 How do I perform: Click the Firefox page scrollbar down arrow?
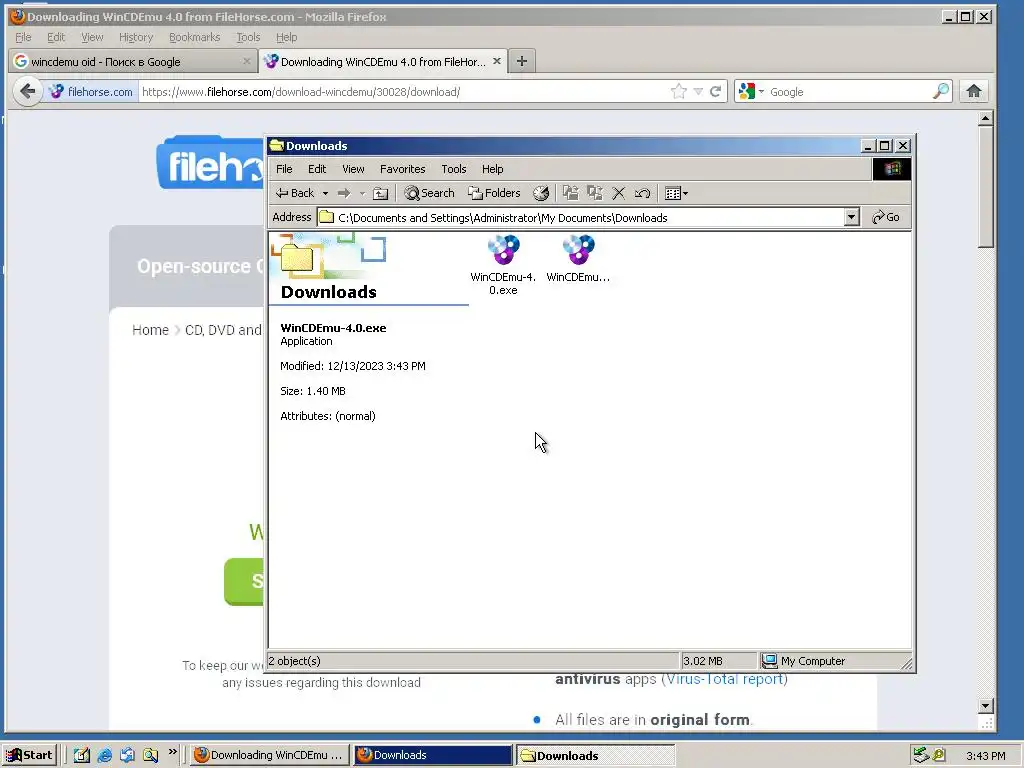pos(985,706)
